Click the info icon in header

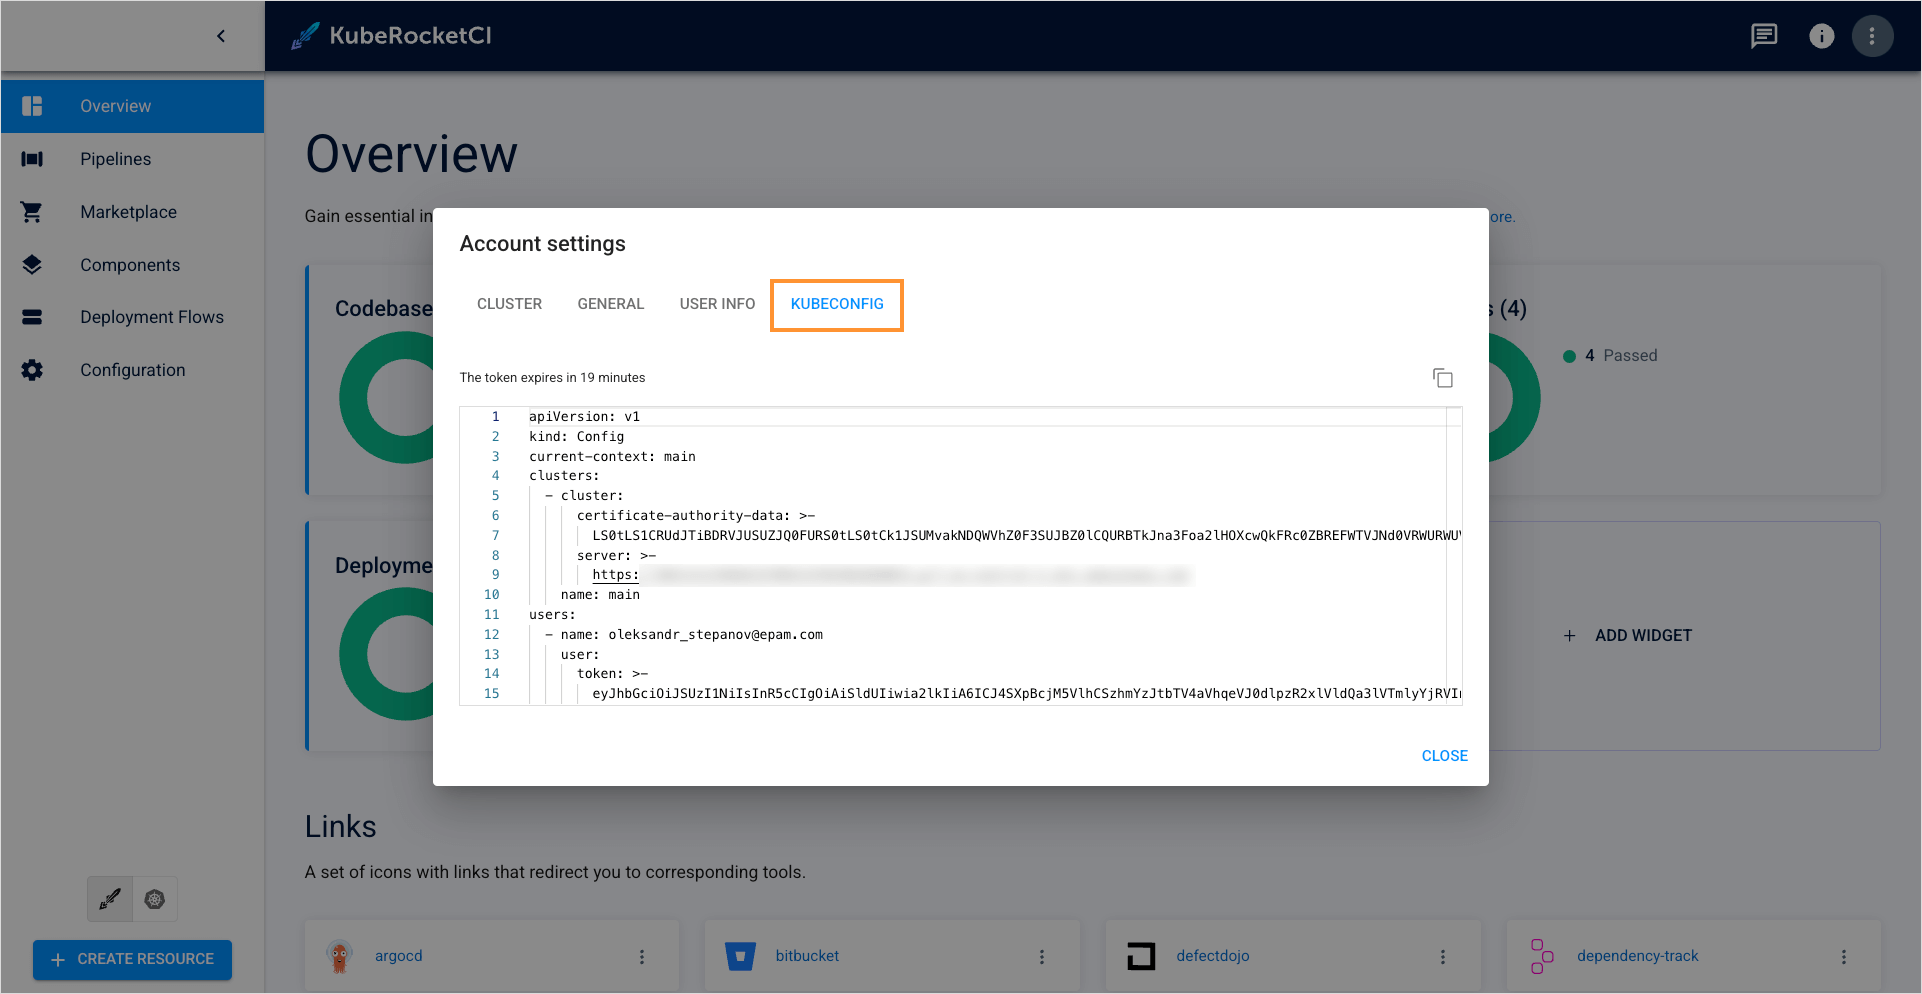click(x=1821, y=36)
